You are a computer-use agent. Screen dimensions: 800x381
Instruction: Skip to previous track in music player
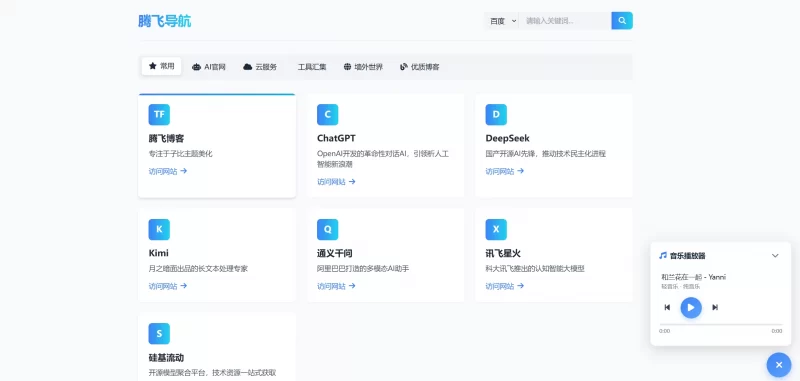667,307
